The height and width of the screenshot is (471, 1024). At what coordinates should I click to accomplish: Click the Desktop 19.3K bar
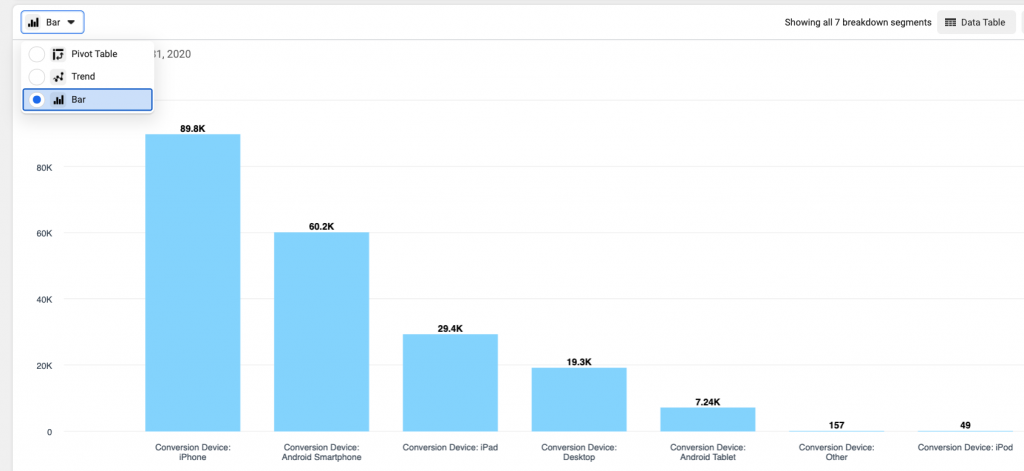pyautogui.click(x=579, y=399)
